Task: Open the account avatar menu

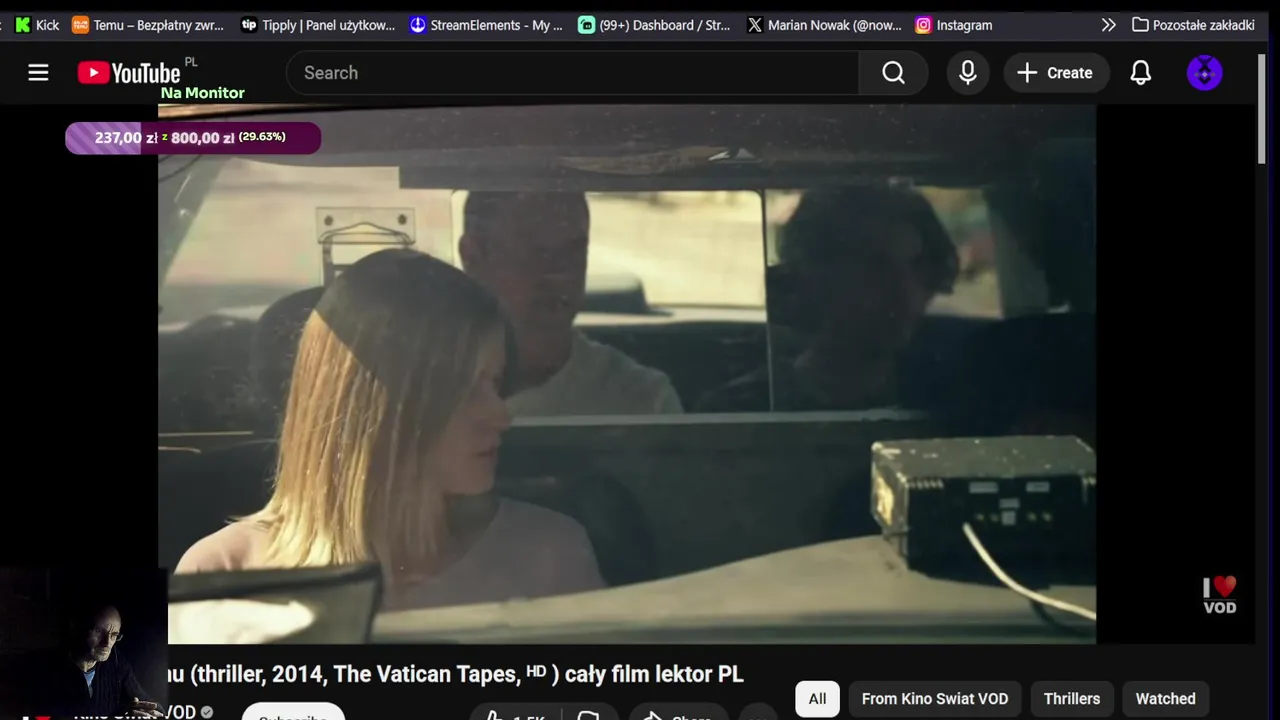Action: click(x=1204, y=73)
